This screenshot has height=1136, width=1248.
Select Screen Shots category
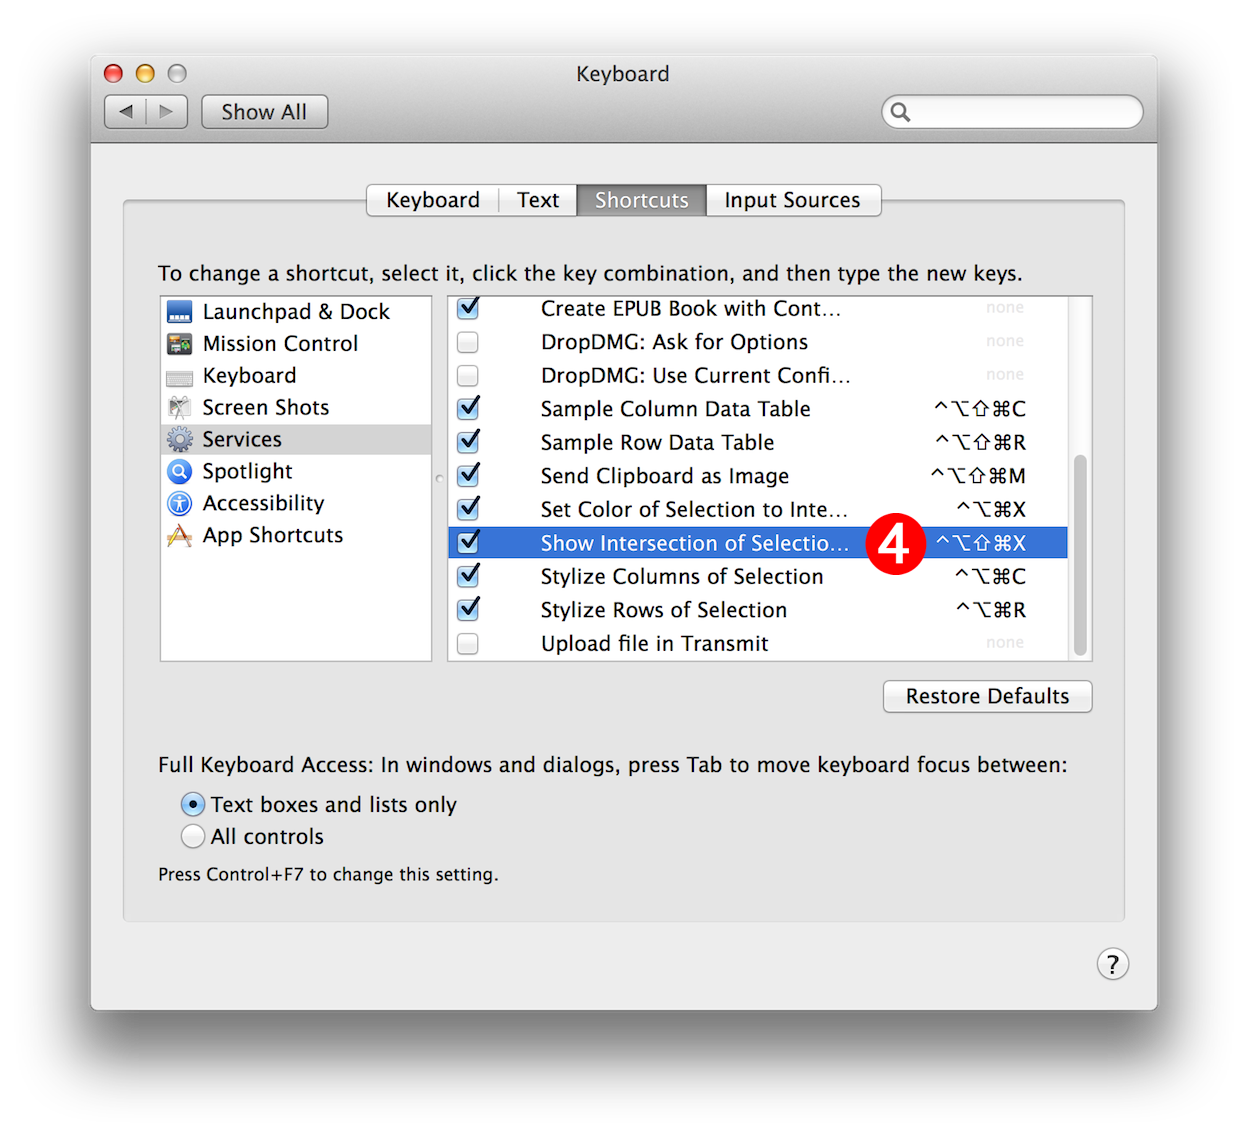296,408
